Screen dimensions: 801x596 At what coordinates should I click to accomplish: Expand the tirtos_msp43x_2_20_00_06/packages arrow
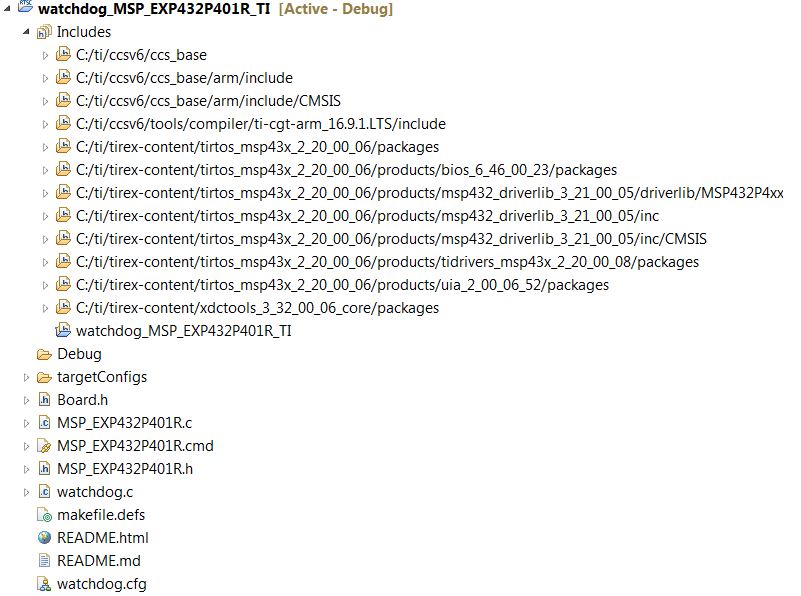(45, 147)
